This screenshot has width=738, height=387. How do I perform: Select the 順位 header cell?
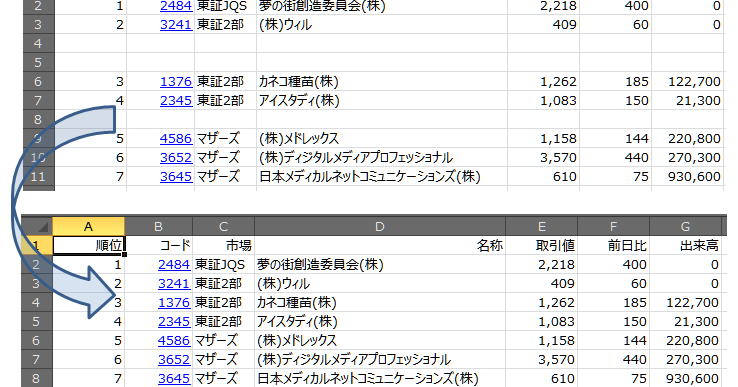[x=88, y=245]
